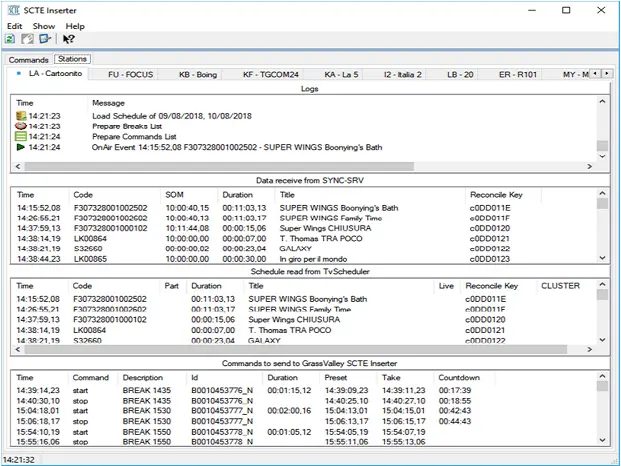Click the blue export icon in toolbar
Viewport: 621px width, 466px height.
click(44, 39)
